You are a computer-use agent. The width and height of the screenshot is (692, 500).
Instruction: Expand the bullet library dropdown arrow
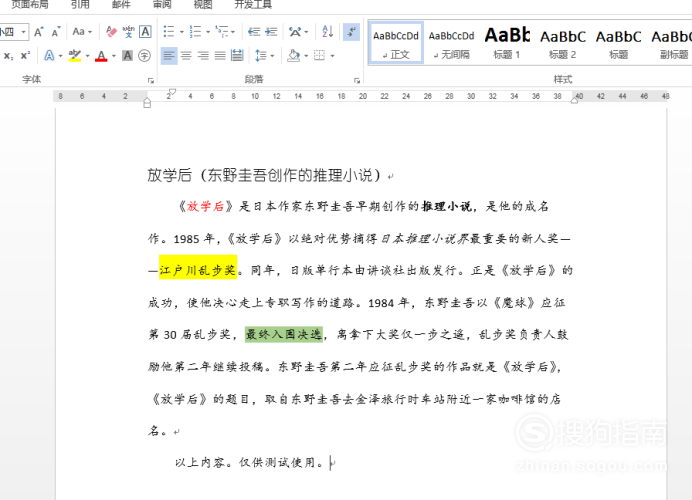[x=181, y=32]
